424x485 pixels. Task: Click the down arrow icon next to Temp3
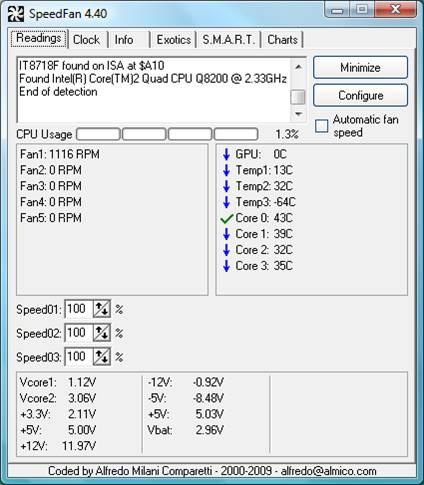[x=226, y=202]
